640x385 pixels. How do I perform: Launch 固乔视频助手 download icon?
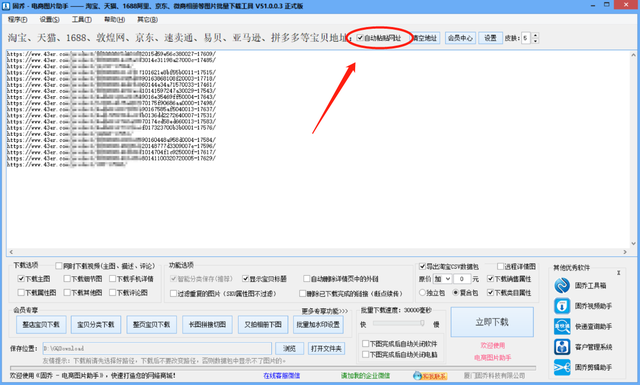click(x=562, y=306)
